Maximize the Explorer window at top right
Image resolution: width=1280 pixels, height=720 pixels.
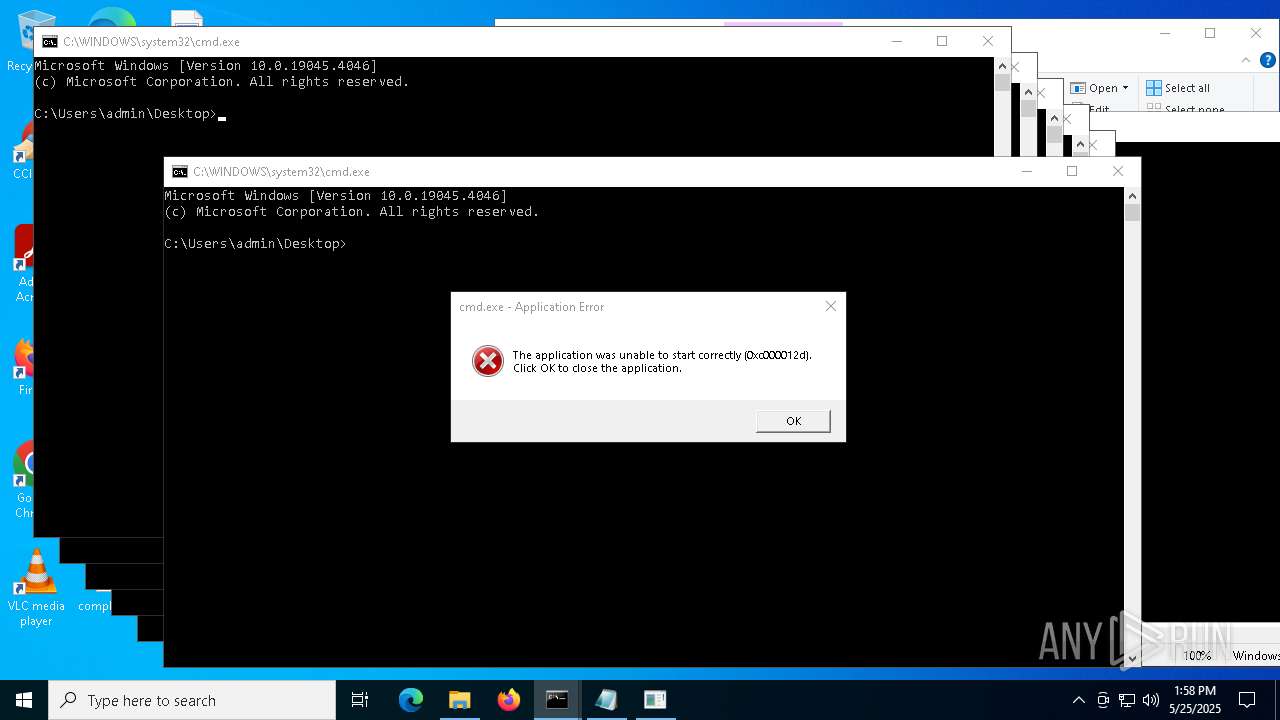coord(1210,33)
